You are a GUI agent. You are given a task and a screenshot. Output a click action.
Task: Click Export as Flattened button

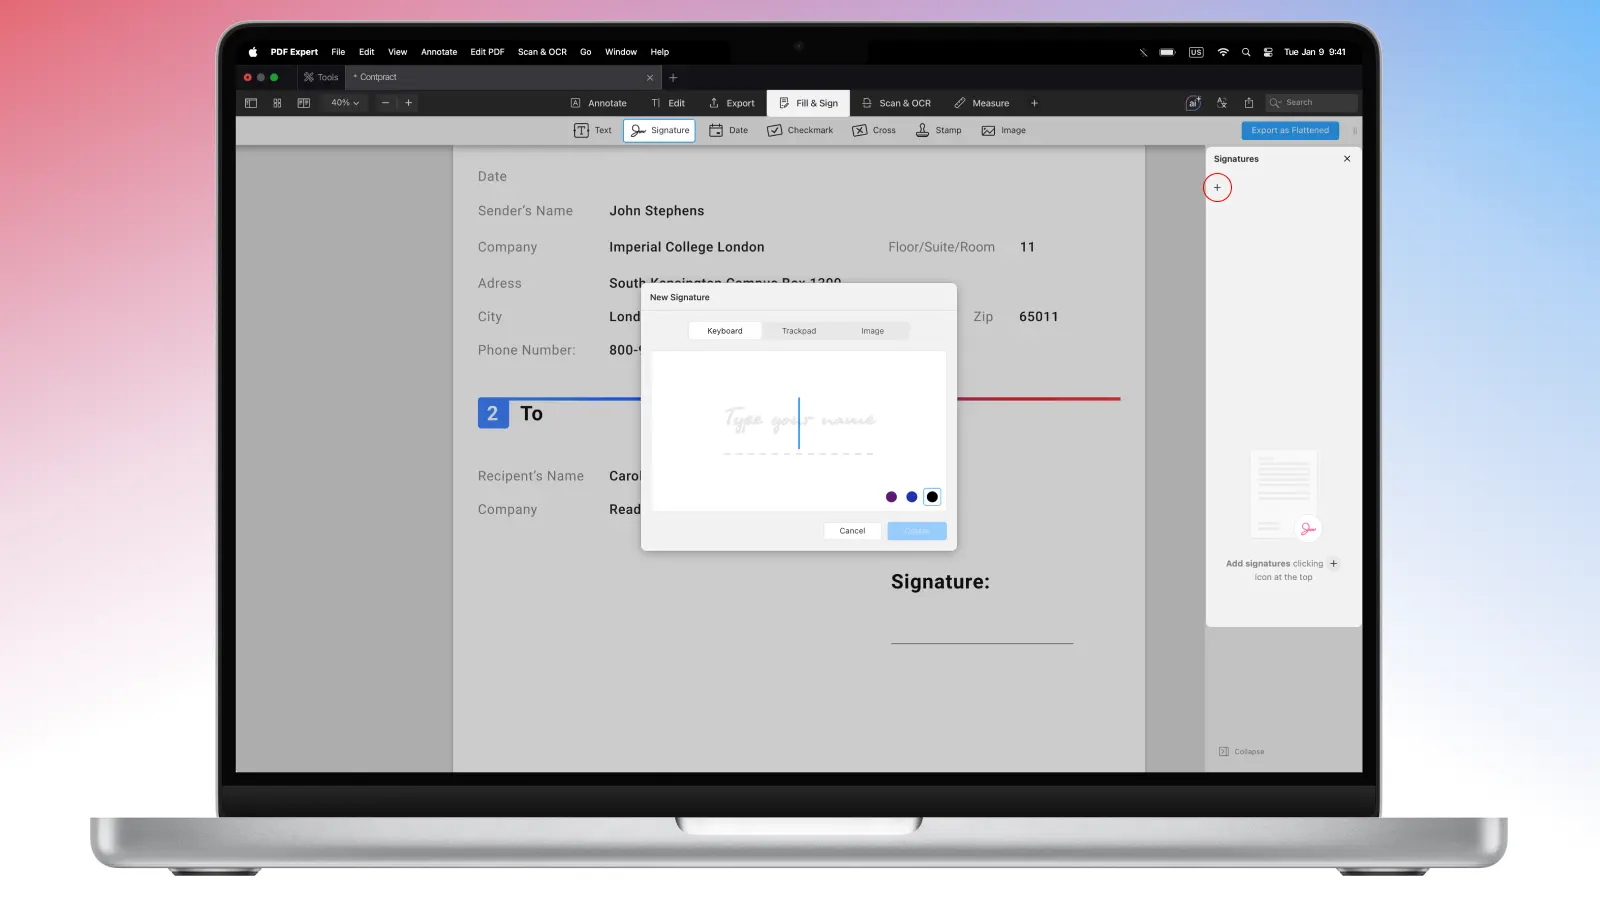coord(1289,131)
